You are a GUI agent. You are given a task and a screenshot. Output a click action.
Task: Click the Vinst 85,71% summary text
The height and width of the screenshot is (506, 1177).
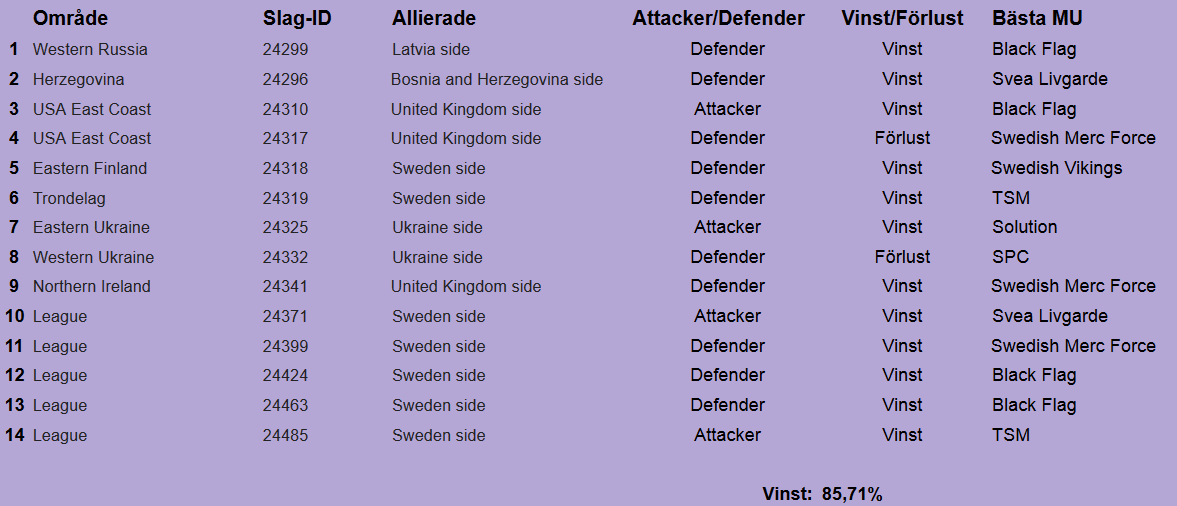pyautogui.click(x=822, y=494)
